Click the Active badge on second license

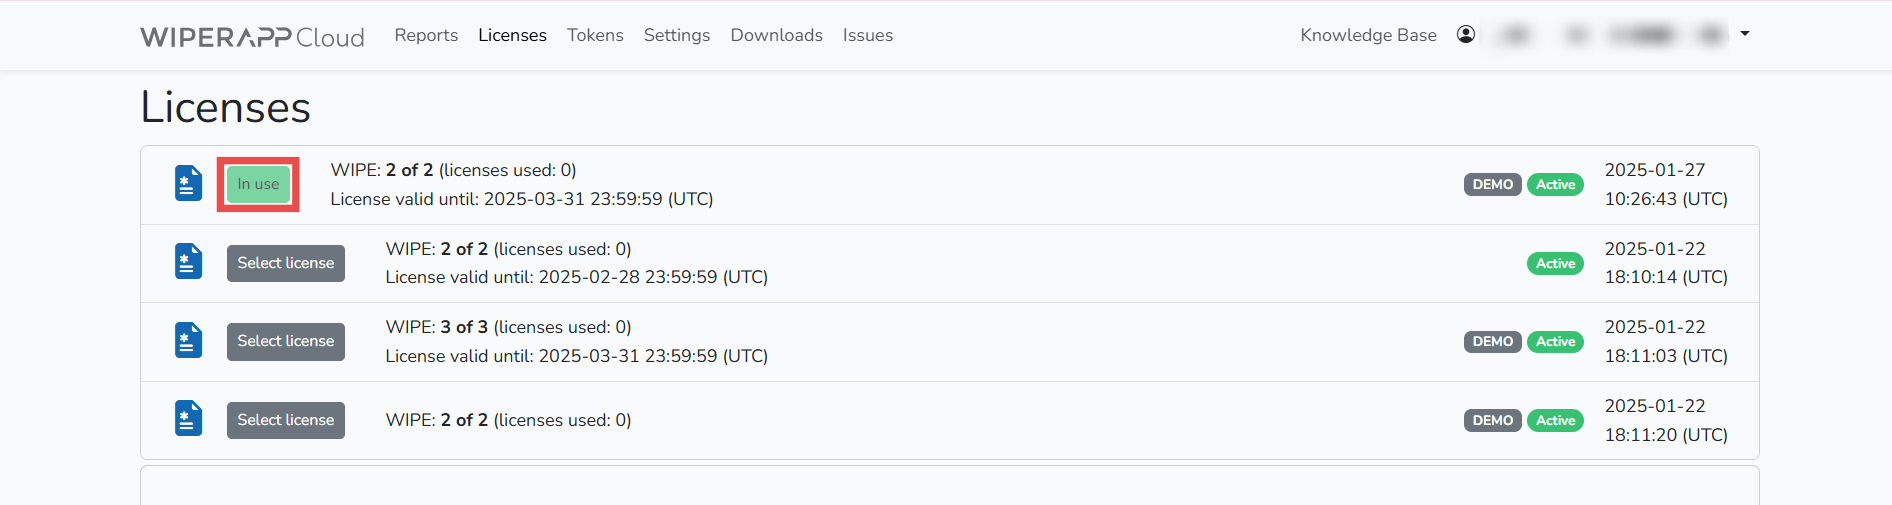tap(1555, 264)
